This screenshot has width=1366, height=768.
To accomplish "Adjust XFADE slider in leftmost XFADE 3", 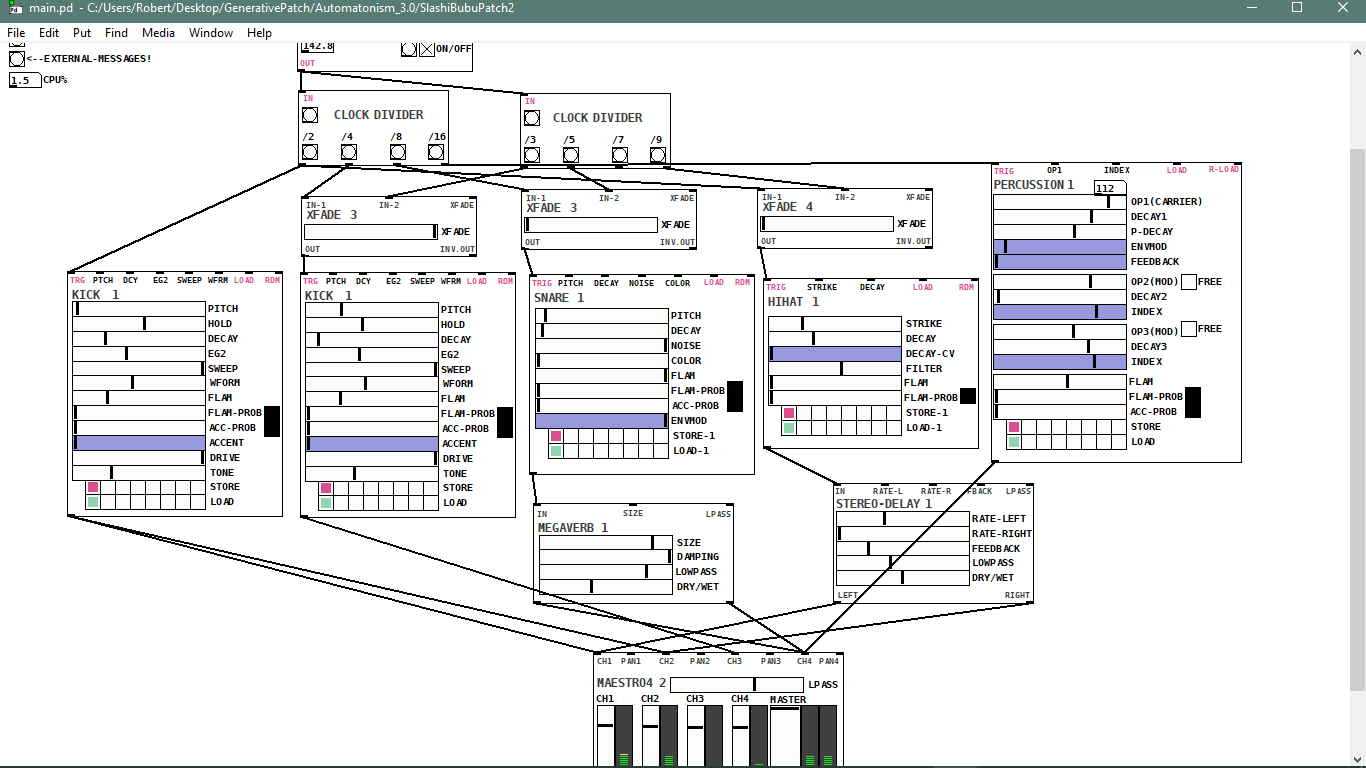I will [x=371, y=231].
